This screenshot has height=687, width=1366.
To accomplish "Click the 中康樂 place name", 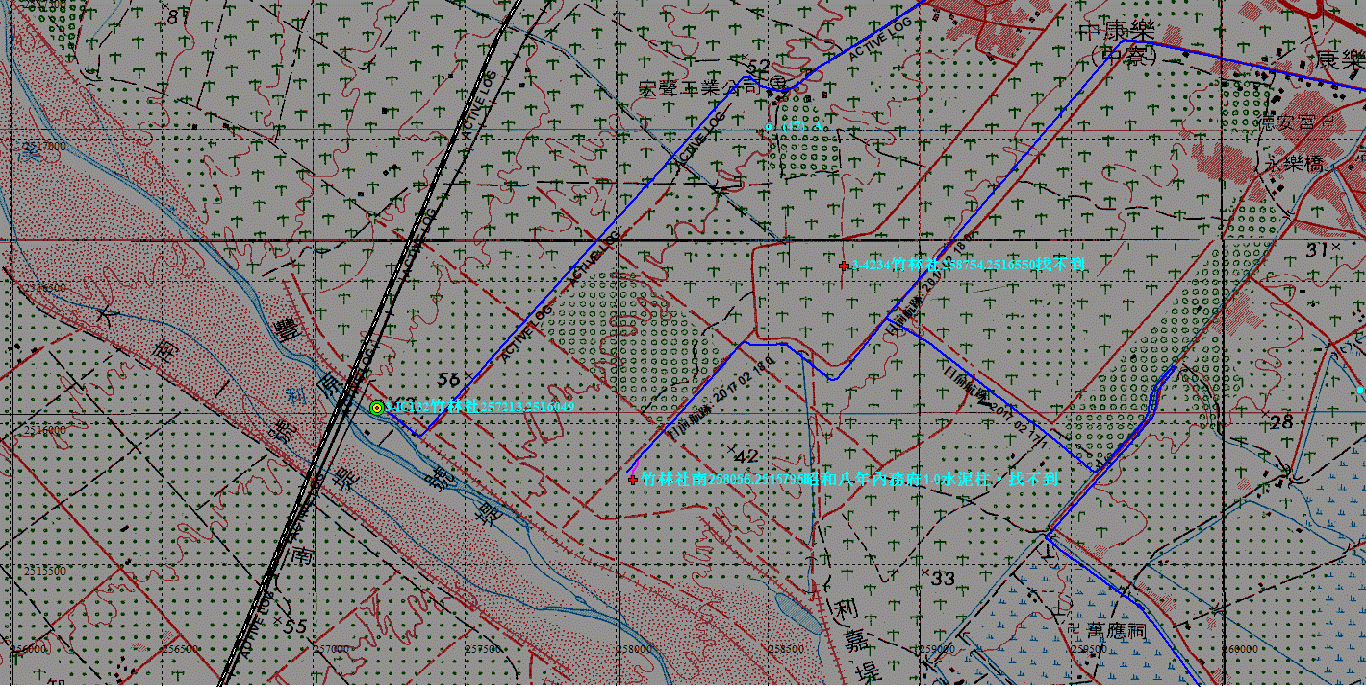I will point(1115,33).
